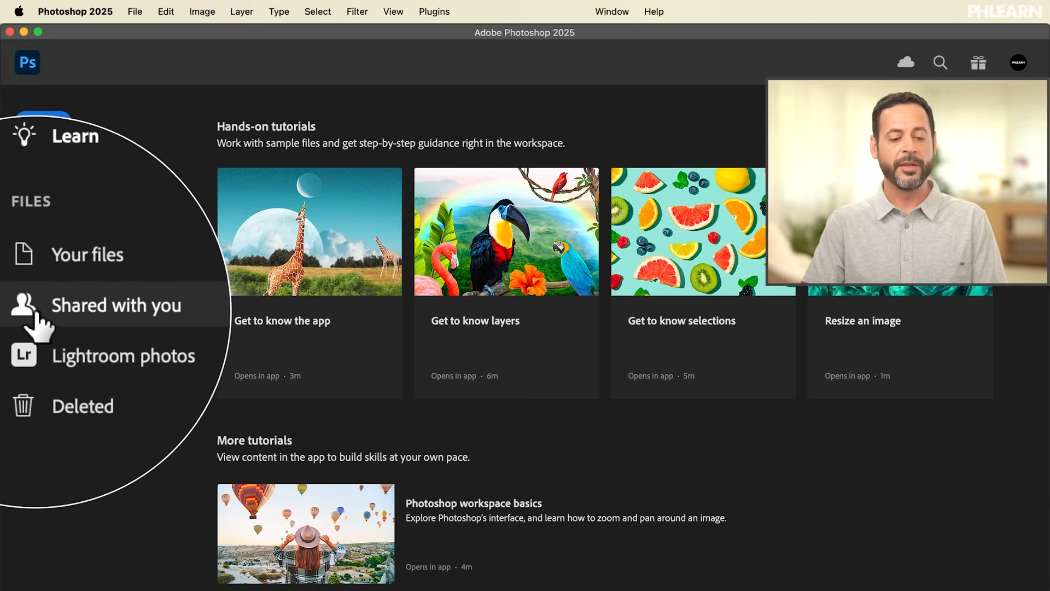Open the Help menu
This screenshot has height=591, width=1050.
[654, 11]
